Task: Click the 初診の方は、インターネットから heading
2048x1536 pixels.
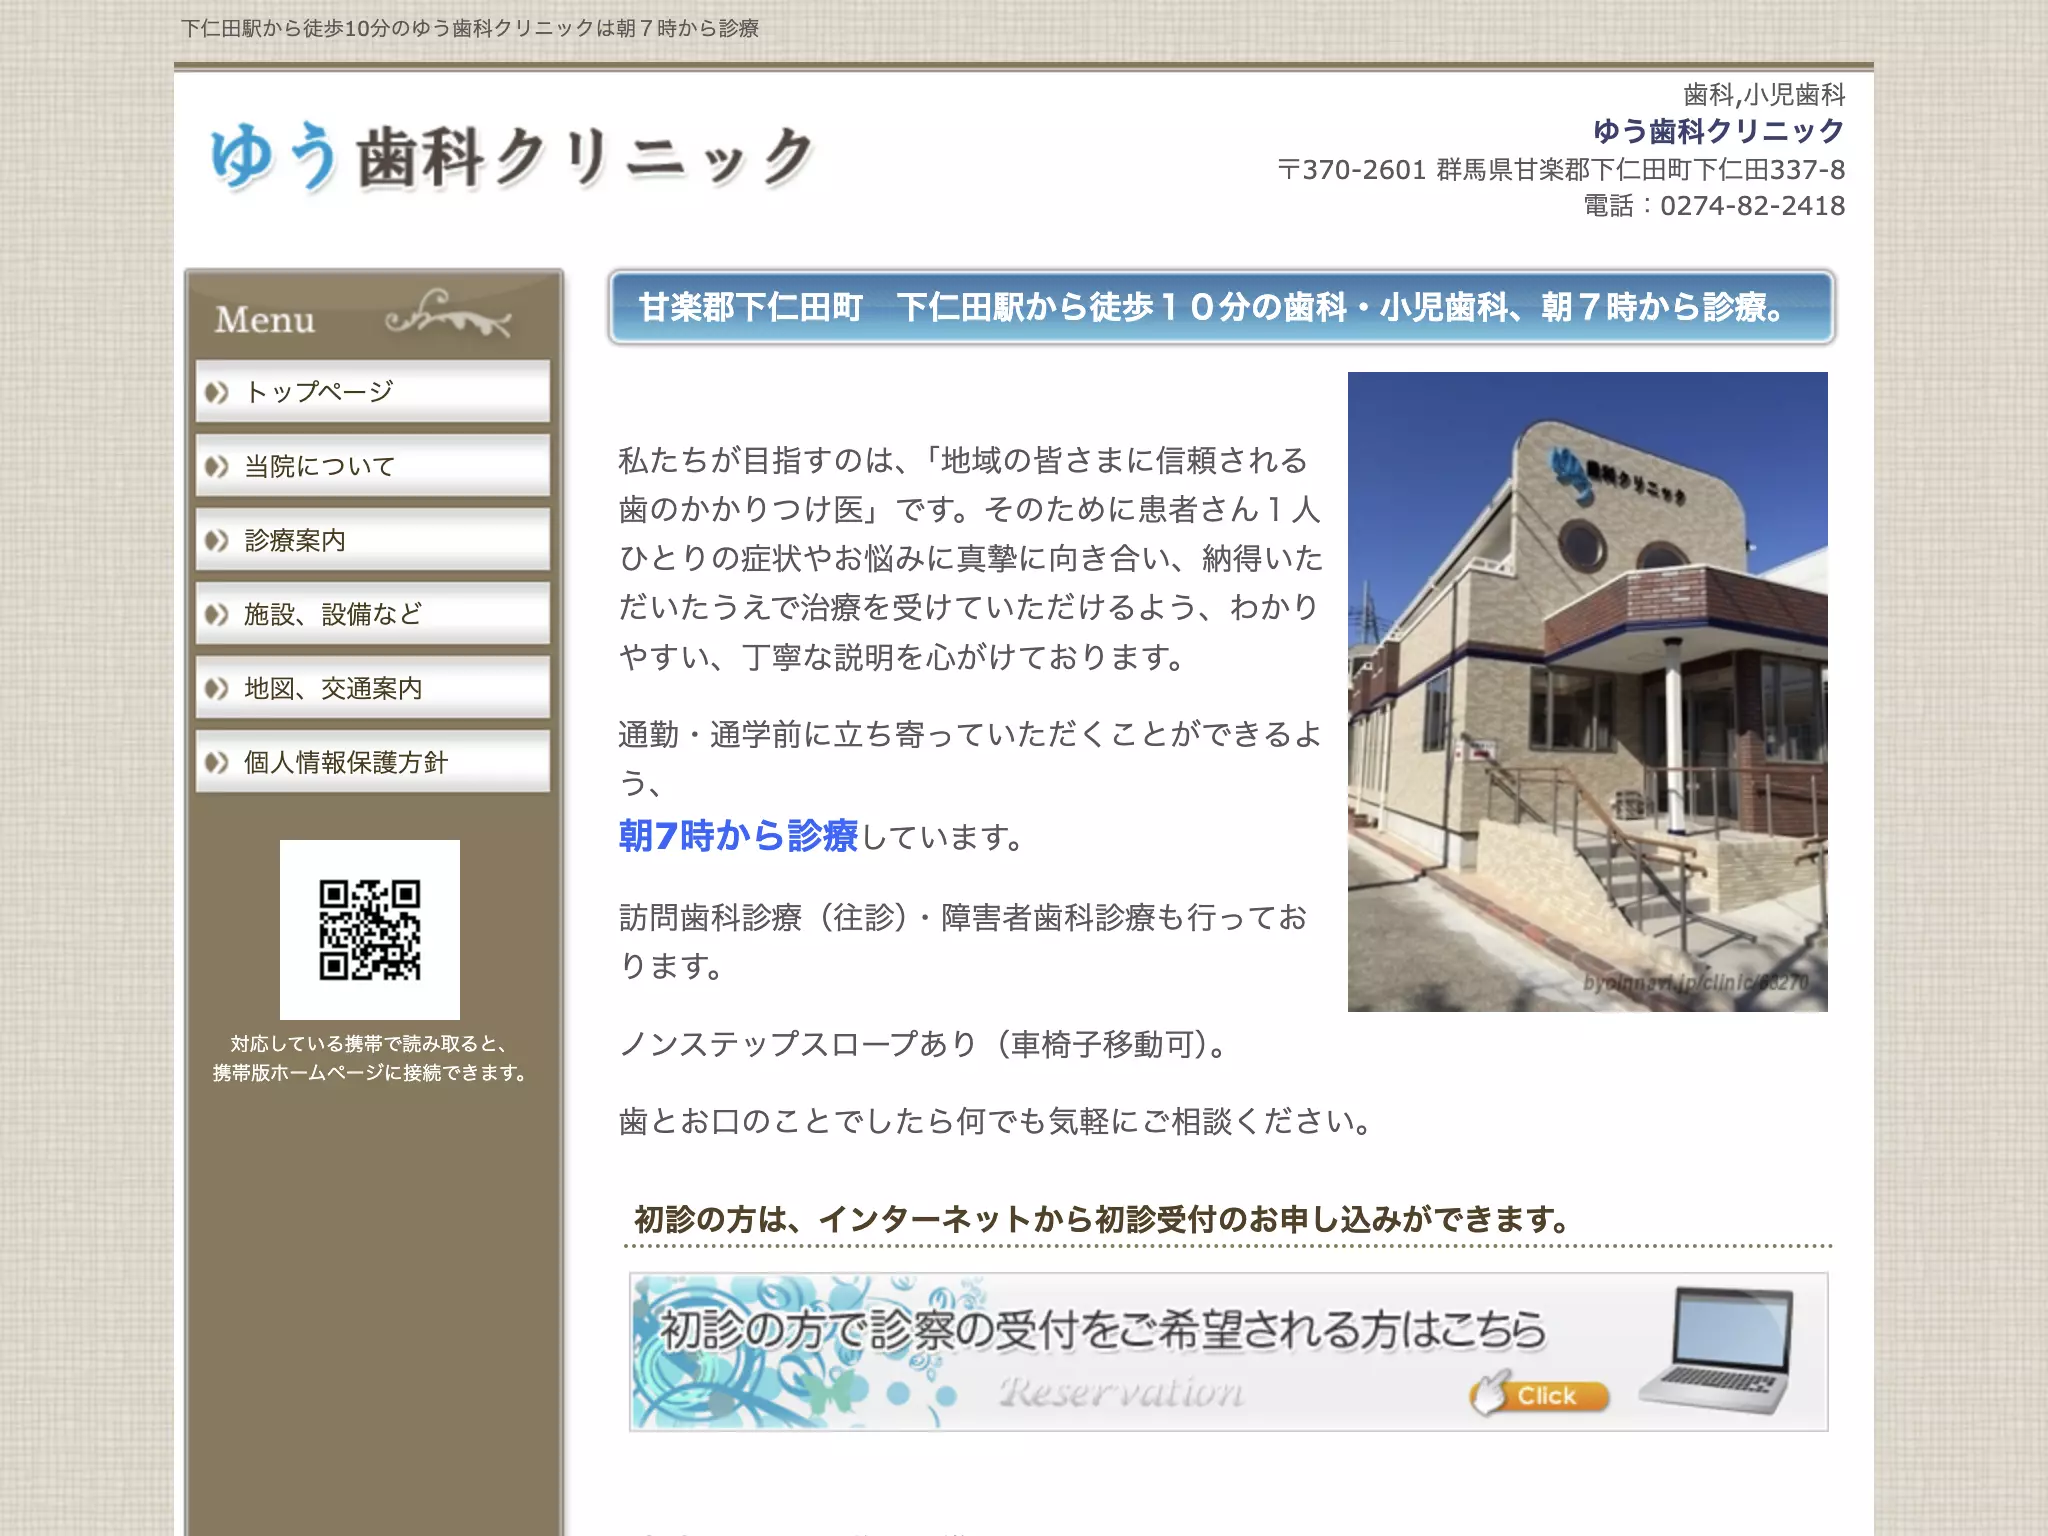Action: tap(1102, 1219)
